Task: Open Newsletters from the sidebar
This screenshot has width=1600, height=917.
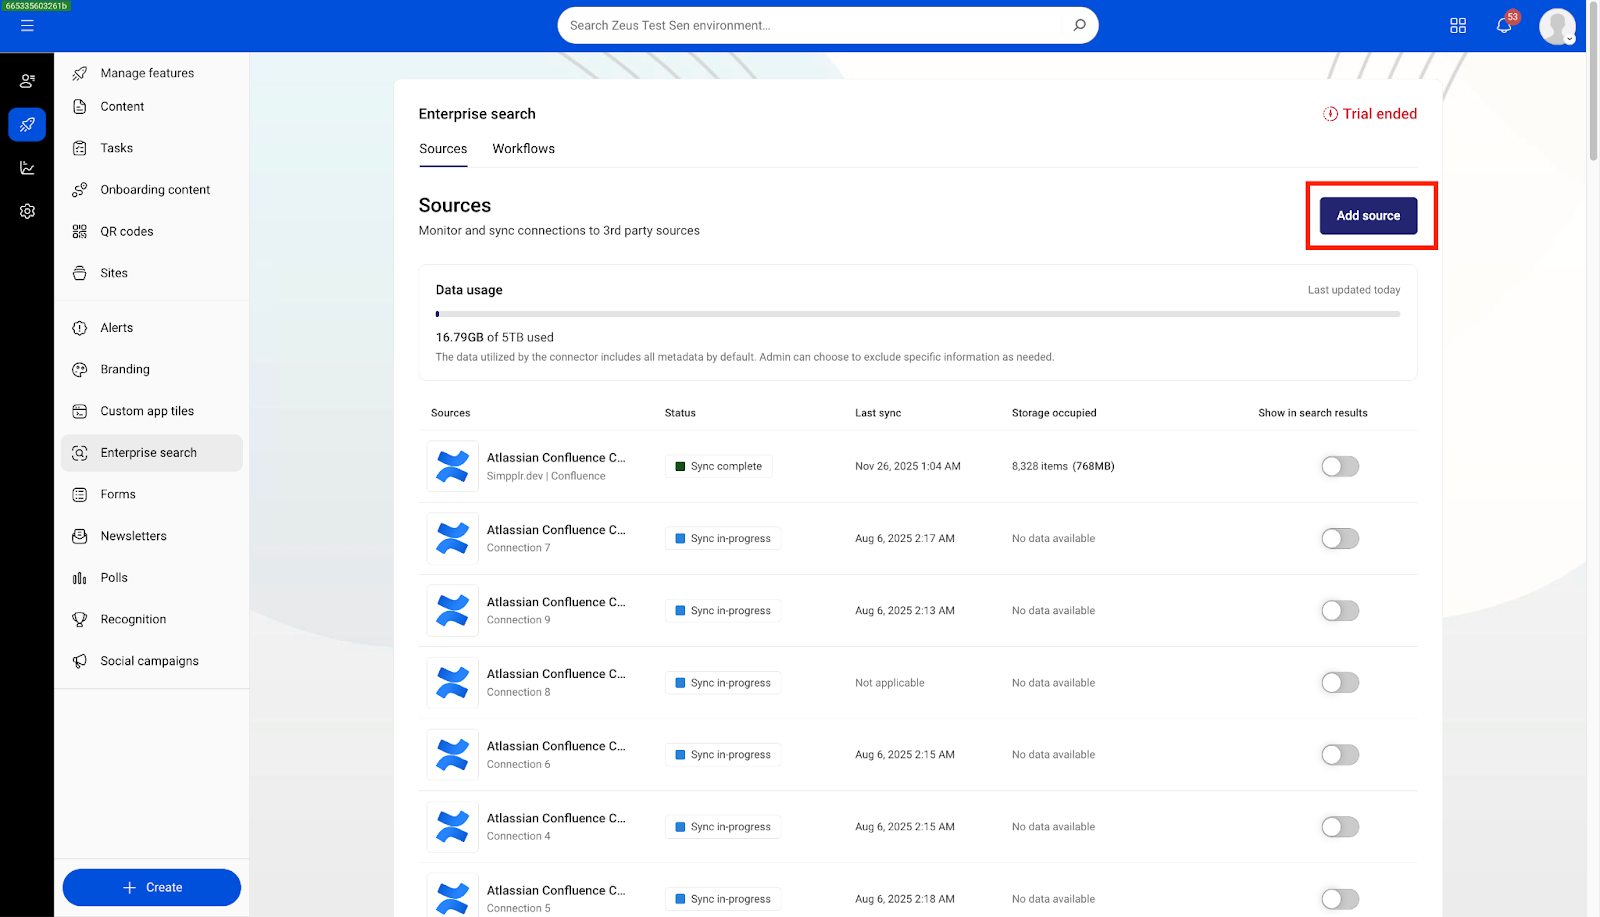Action: (133, 536)
